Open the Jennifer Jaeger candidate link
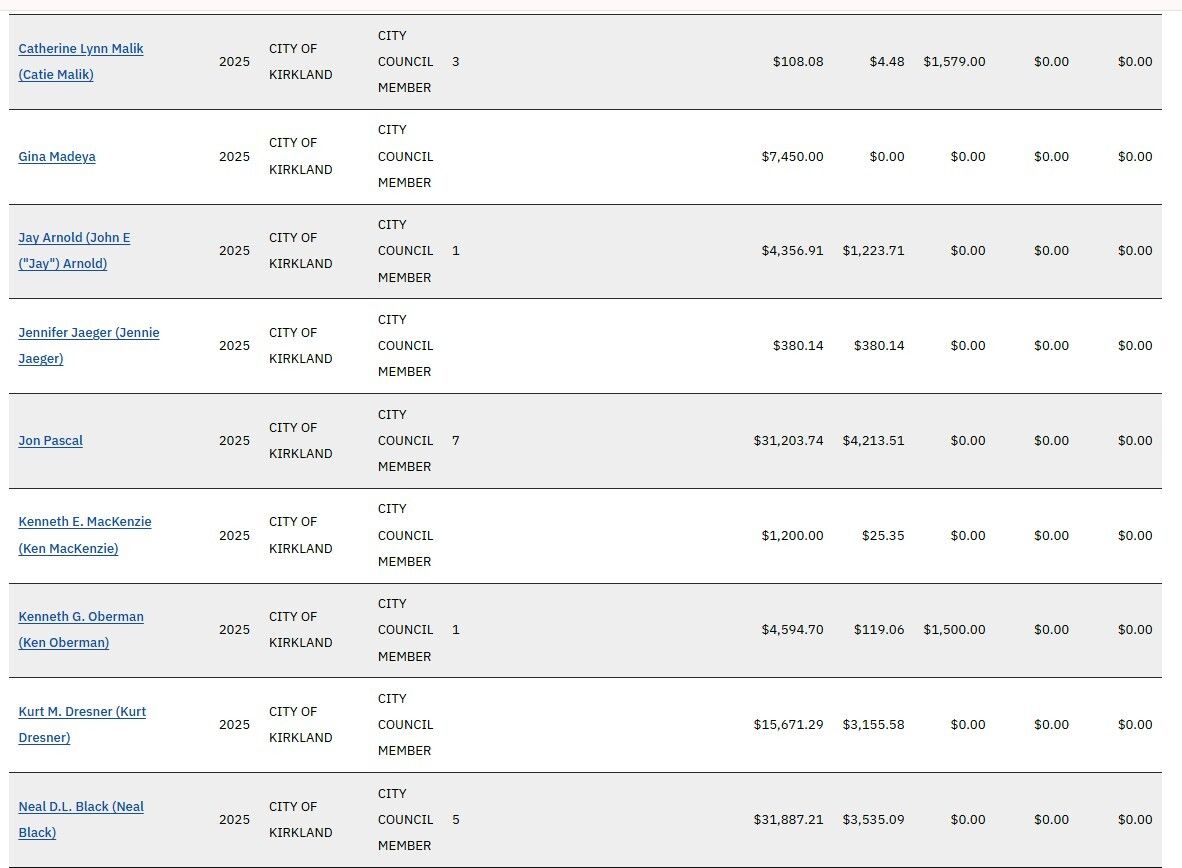 click(x=89, y=345)
